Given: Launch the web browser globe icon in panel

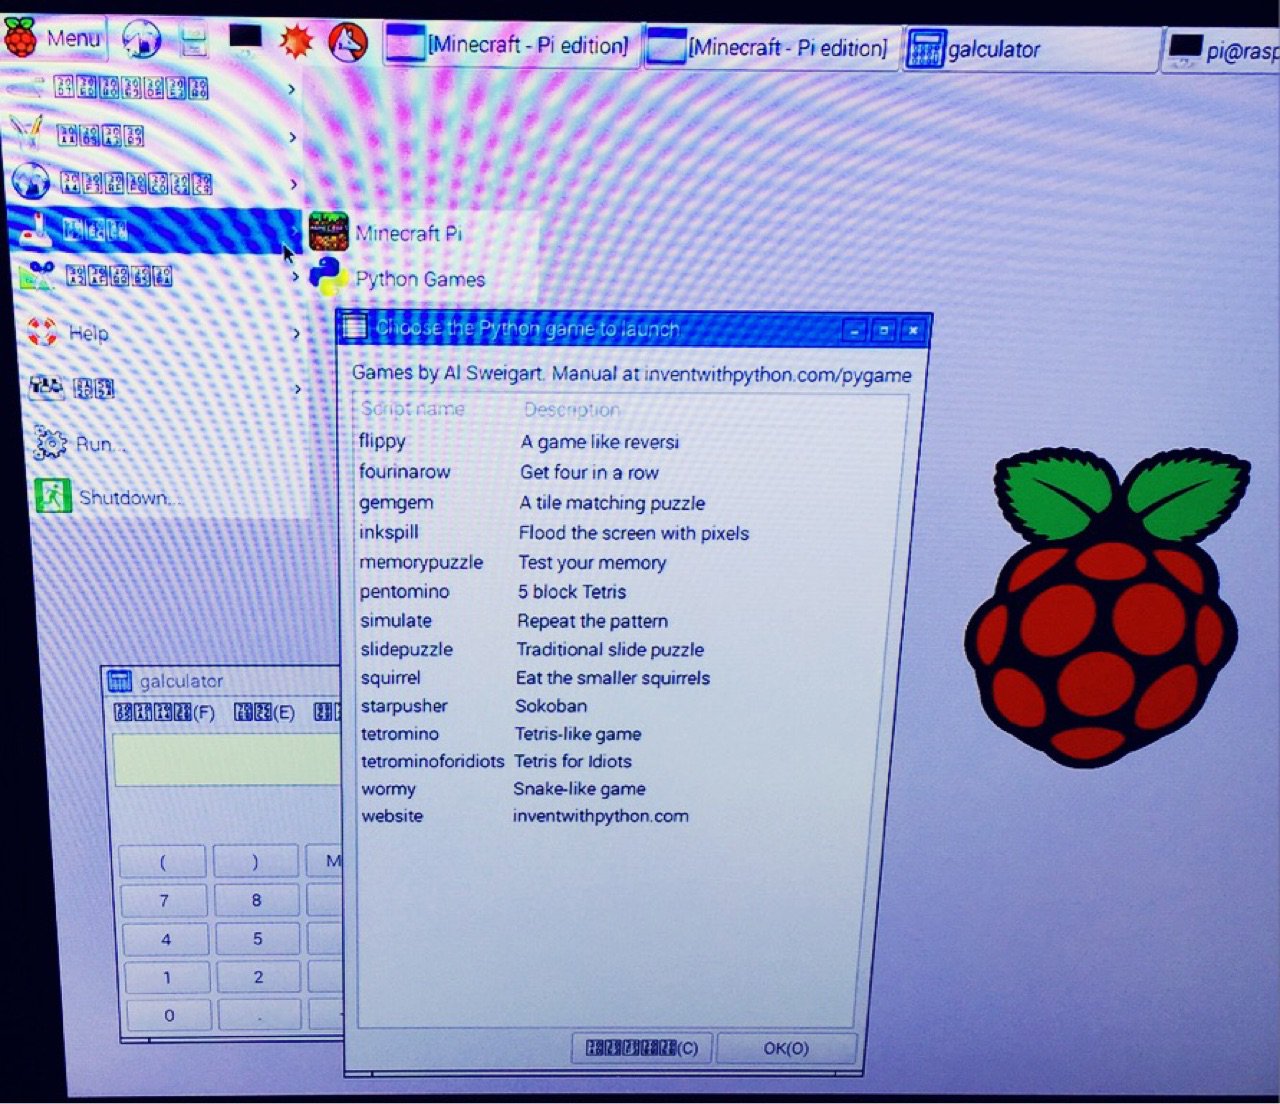Looking at the screenshot, I should pyautogui.click(x=142, y=39).
